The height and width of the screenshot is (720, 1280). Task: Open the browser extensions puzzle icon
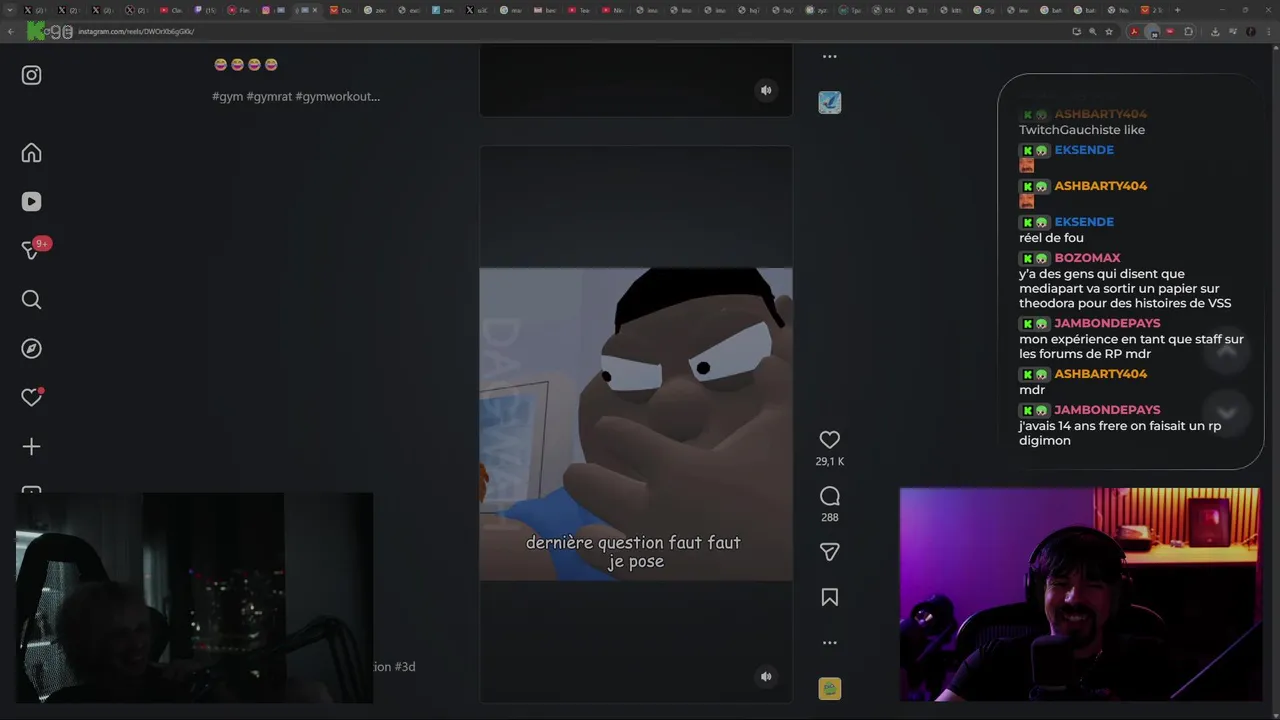pyautogui.click(x=1188, y=31)
